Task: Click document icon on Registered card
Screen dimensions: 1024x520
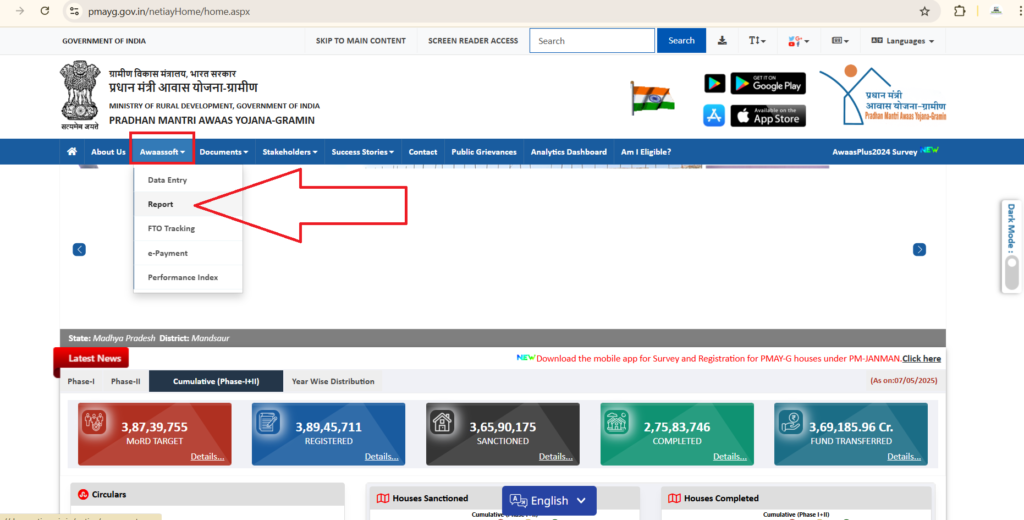Action: coord(268,422)
